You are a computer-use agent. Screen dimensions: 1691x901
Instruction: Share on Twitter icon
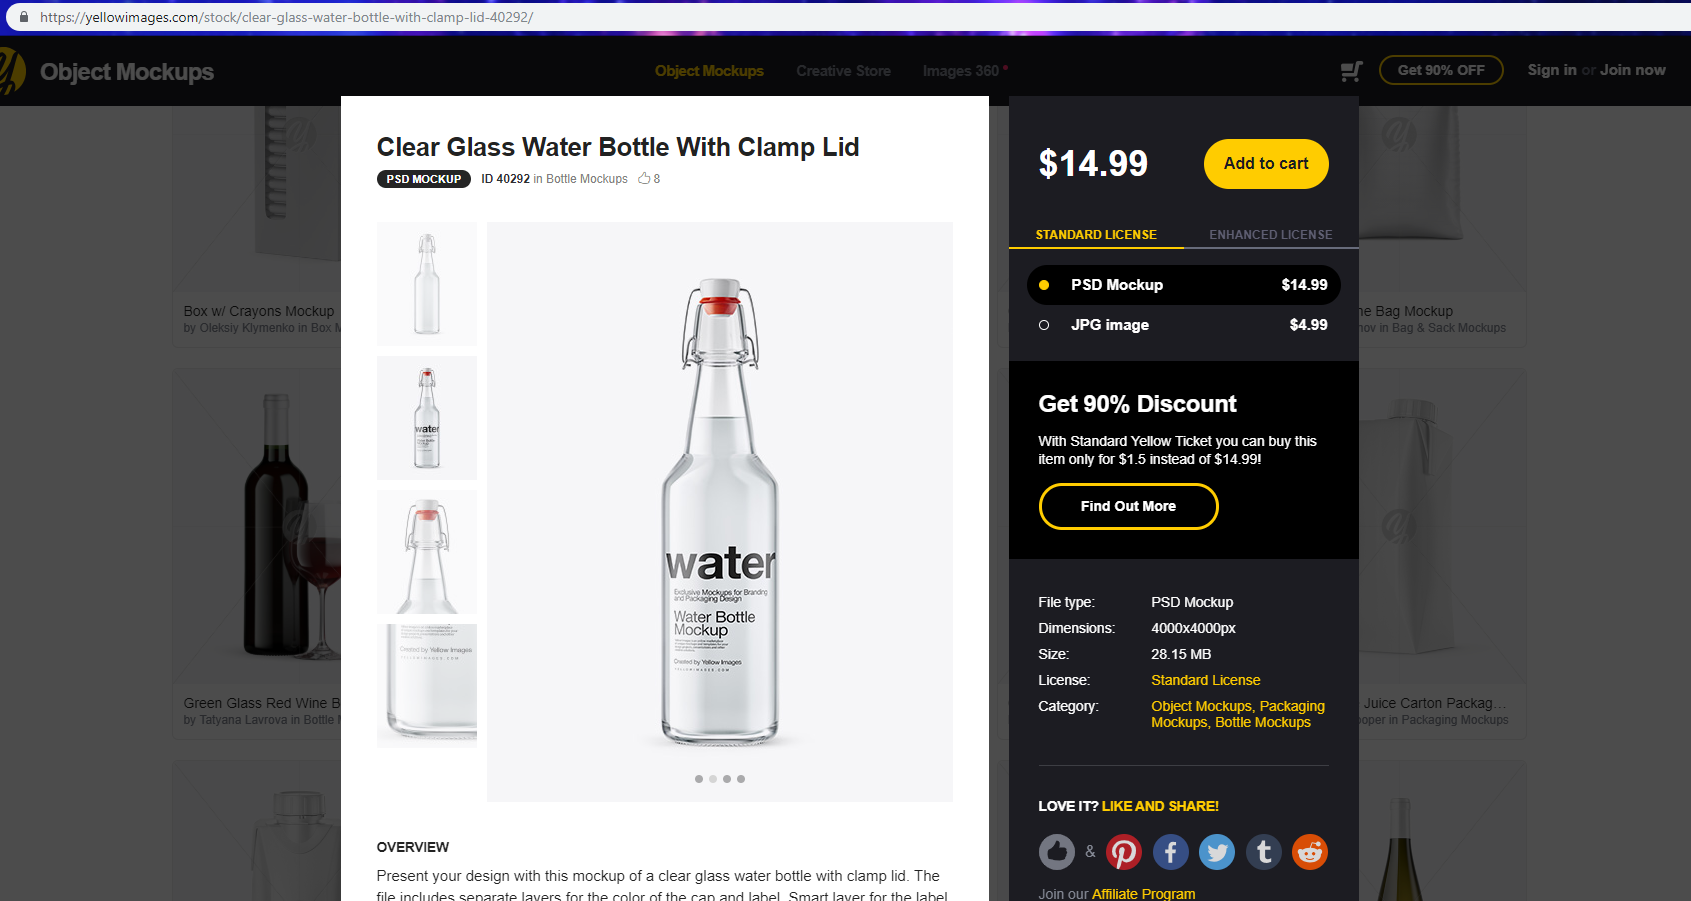pyautogui.click(x=1217, y=852)
